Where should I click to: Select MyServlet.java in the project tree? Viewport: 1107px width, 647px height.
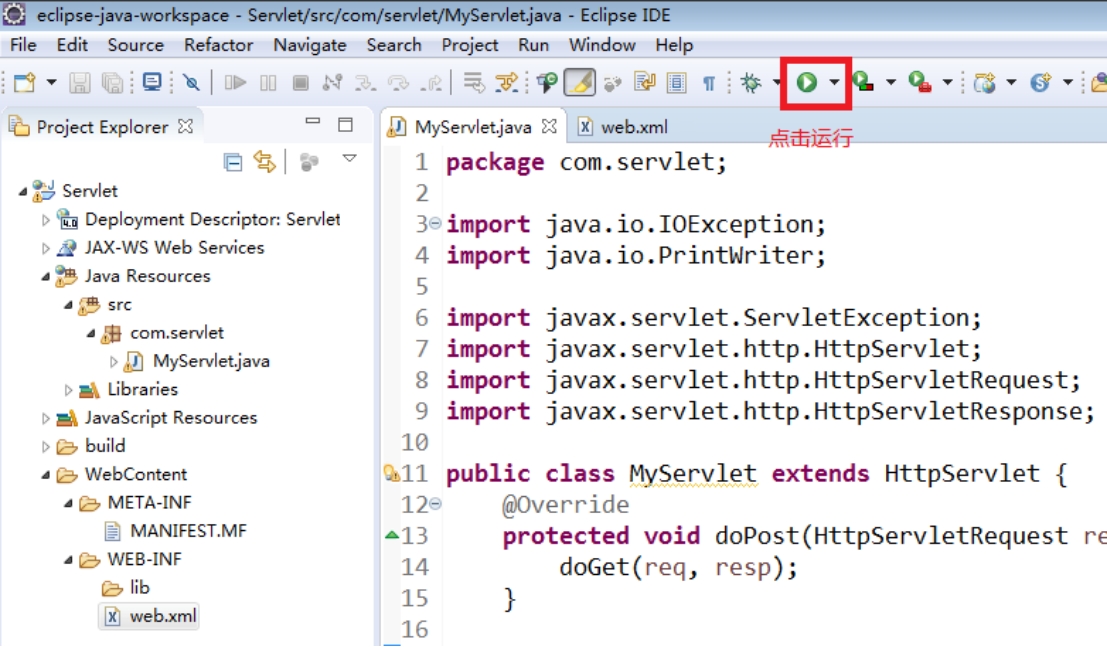pos(211,361)
